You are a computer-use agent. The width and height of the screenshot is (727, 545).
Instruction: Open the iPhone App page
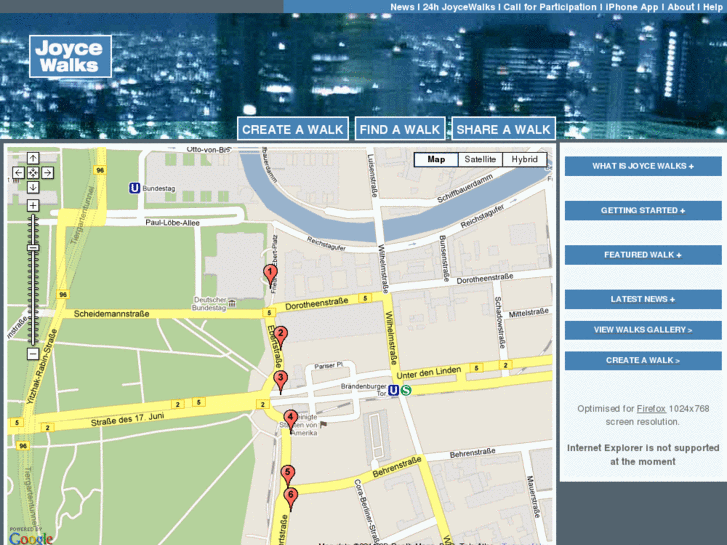click(x=632, y=7)
